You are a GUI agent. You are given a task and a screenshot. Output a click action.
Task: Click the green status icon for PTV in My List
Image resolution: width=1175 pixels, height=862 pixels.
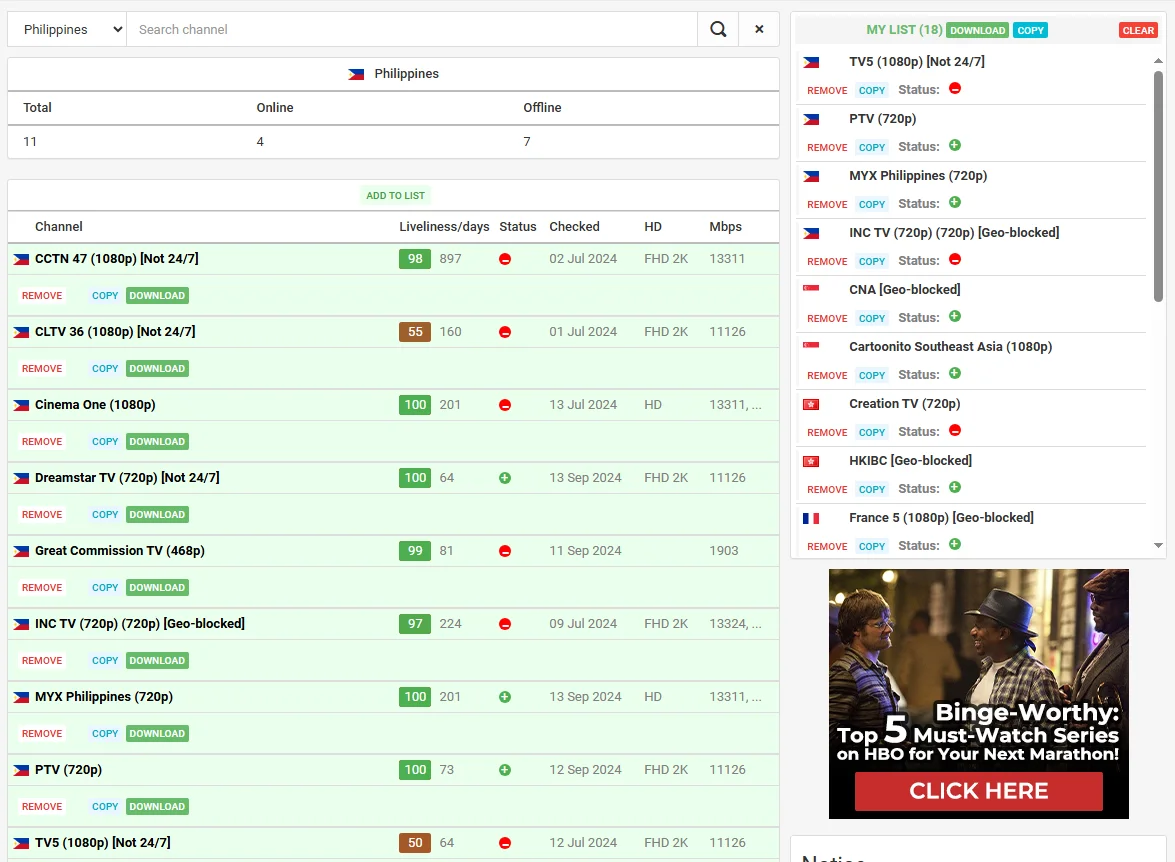955,145
